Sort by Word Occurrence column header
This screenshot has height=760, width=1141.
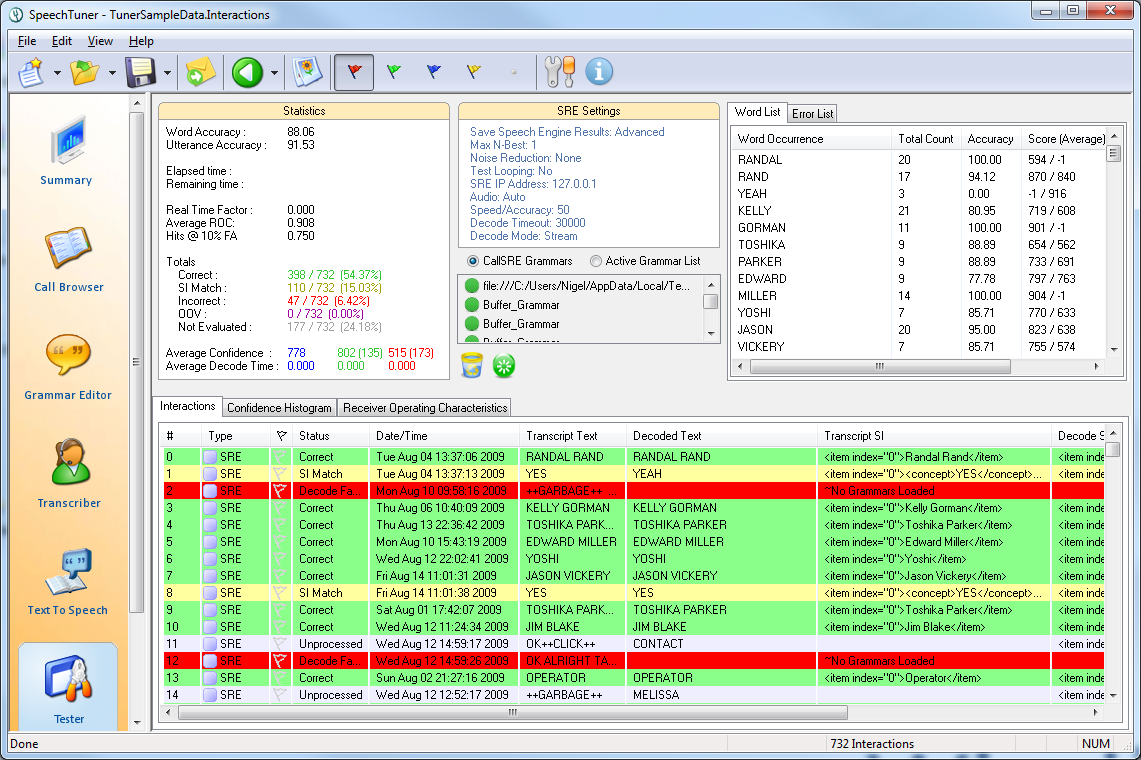(811, 138)
